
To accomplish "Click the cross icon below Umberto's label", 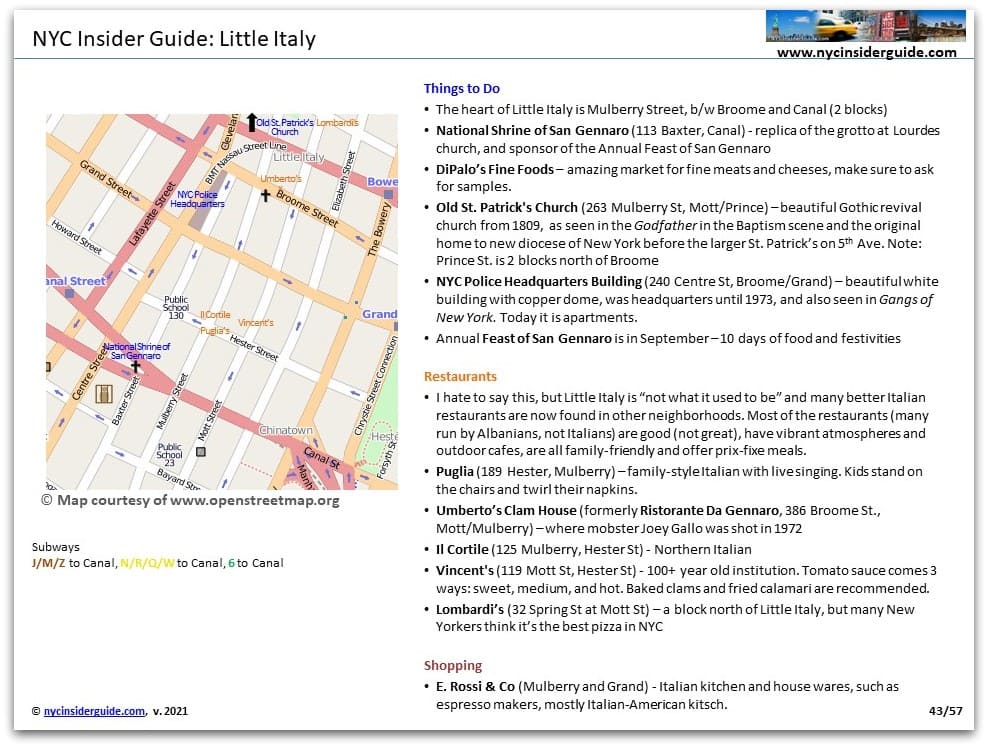I will [x=265, y=195].
